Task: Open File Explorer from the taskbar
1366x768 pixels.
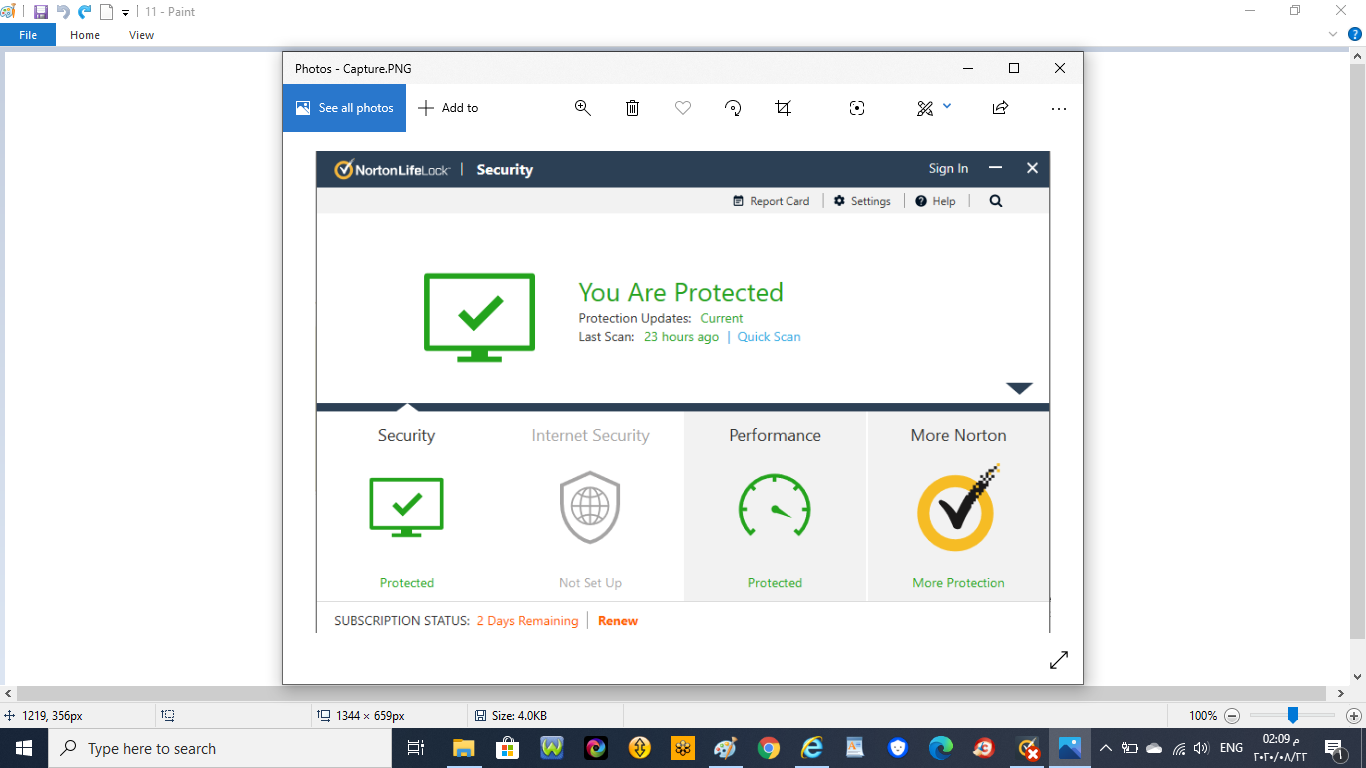Action: [x=464, y=748]
